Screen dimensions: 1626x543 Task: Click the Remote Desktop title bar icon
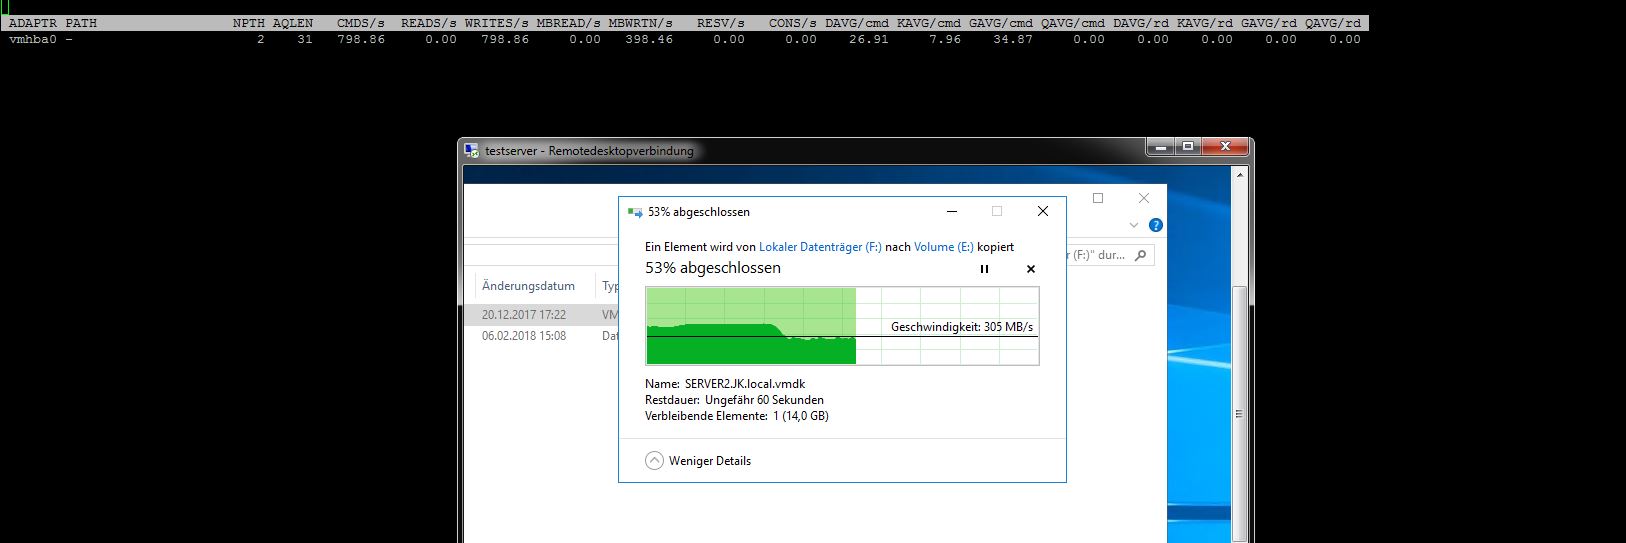pyautogui.click(x=472, y=151)
